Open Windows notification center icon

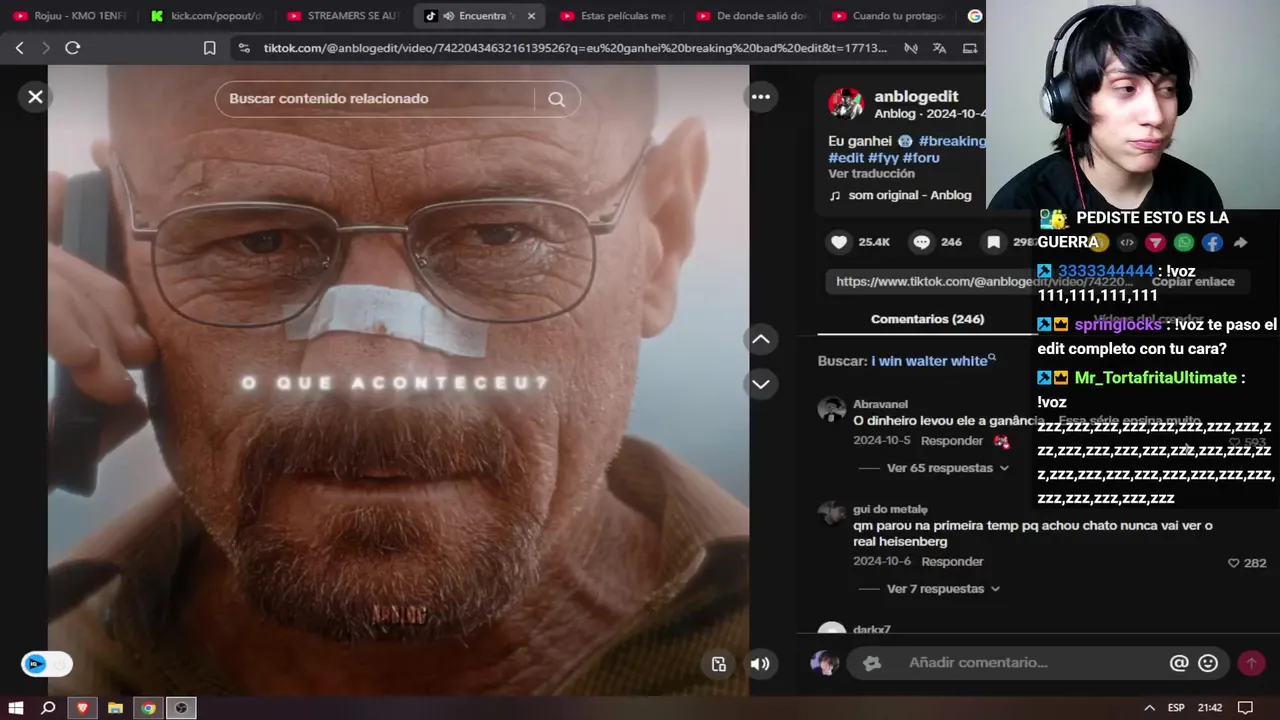point(1245,708)
